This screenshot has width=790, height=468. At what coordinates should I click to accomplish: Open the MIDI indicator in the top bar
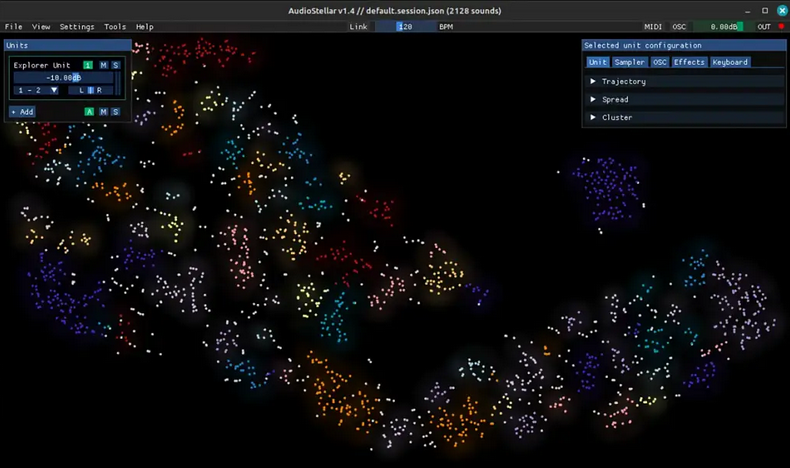click(x=653, y=27)
